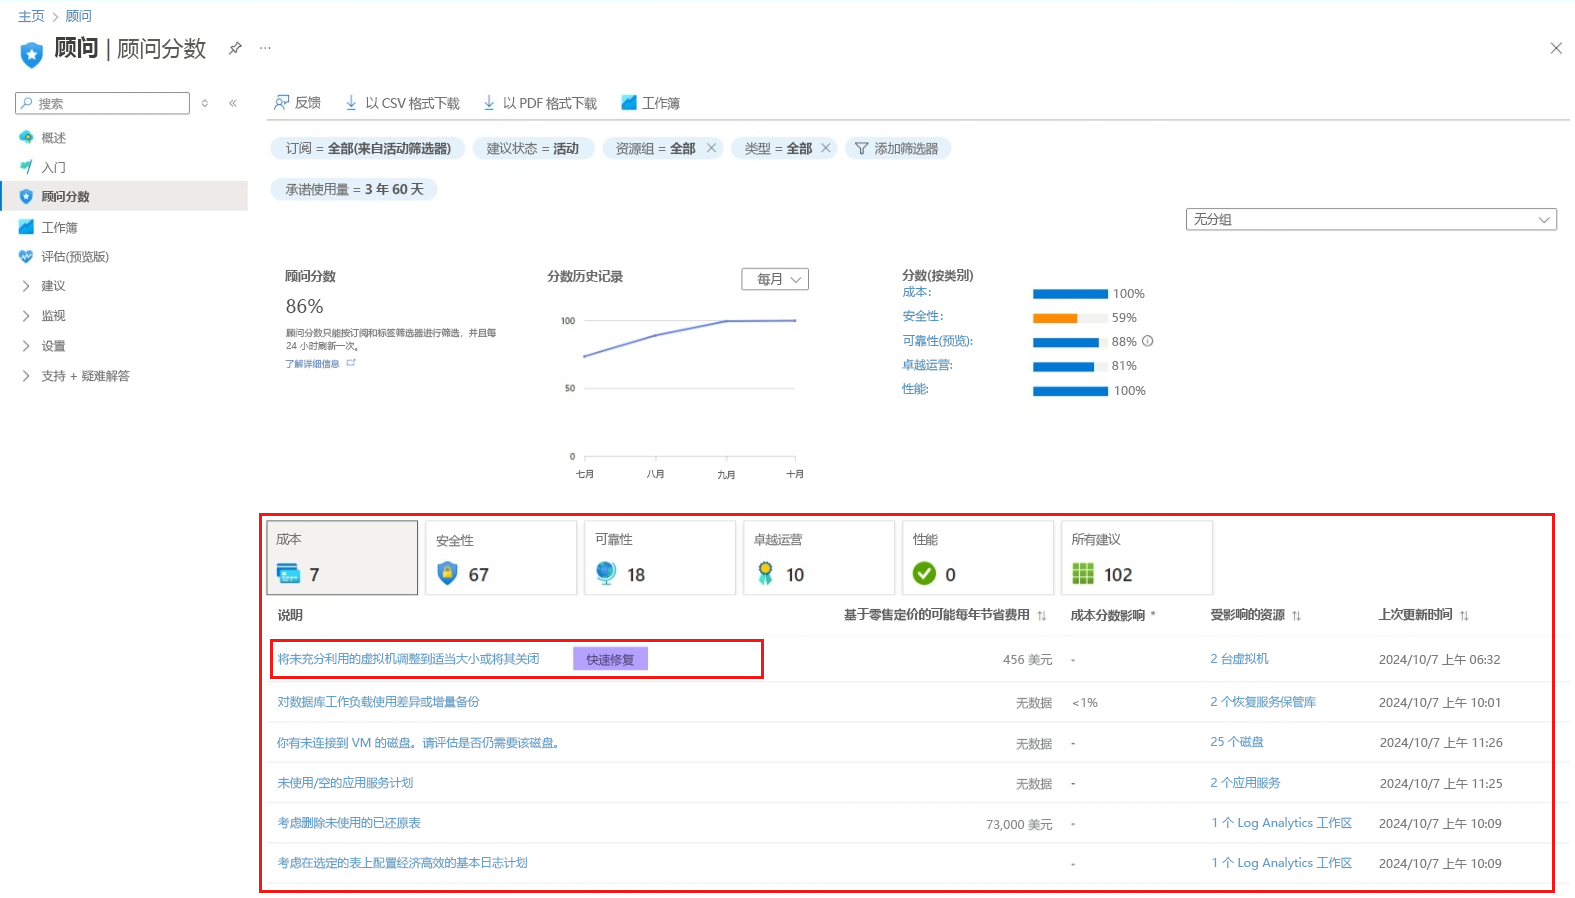Viewport: 1575px width, 898px height.
Task: Click the info icon next to 88%
Action: [x=1147, y=341]
